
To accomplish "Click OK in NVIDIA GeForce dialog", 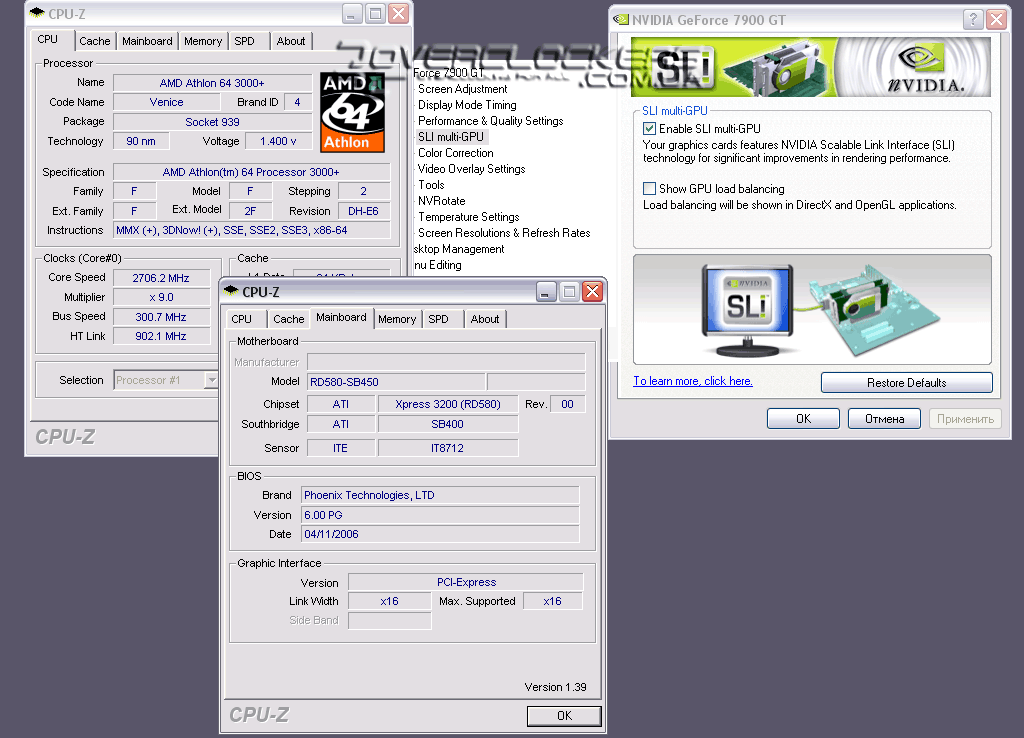I will point(803,419).
